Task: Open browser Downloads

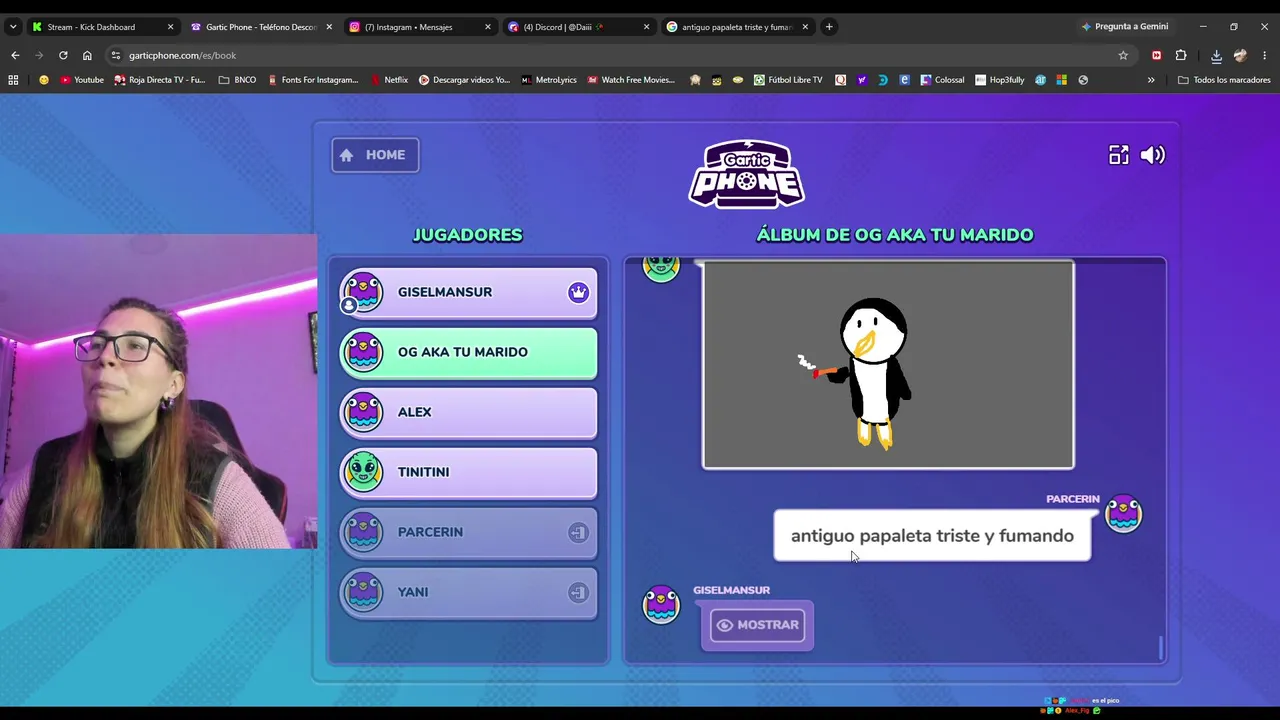Action: [x=1216, y=55]
